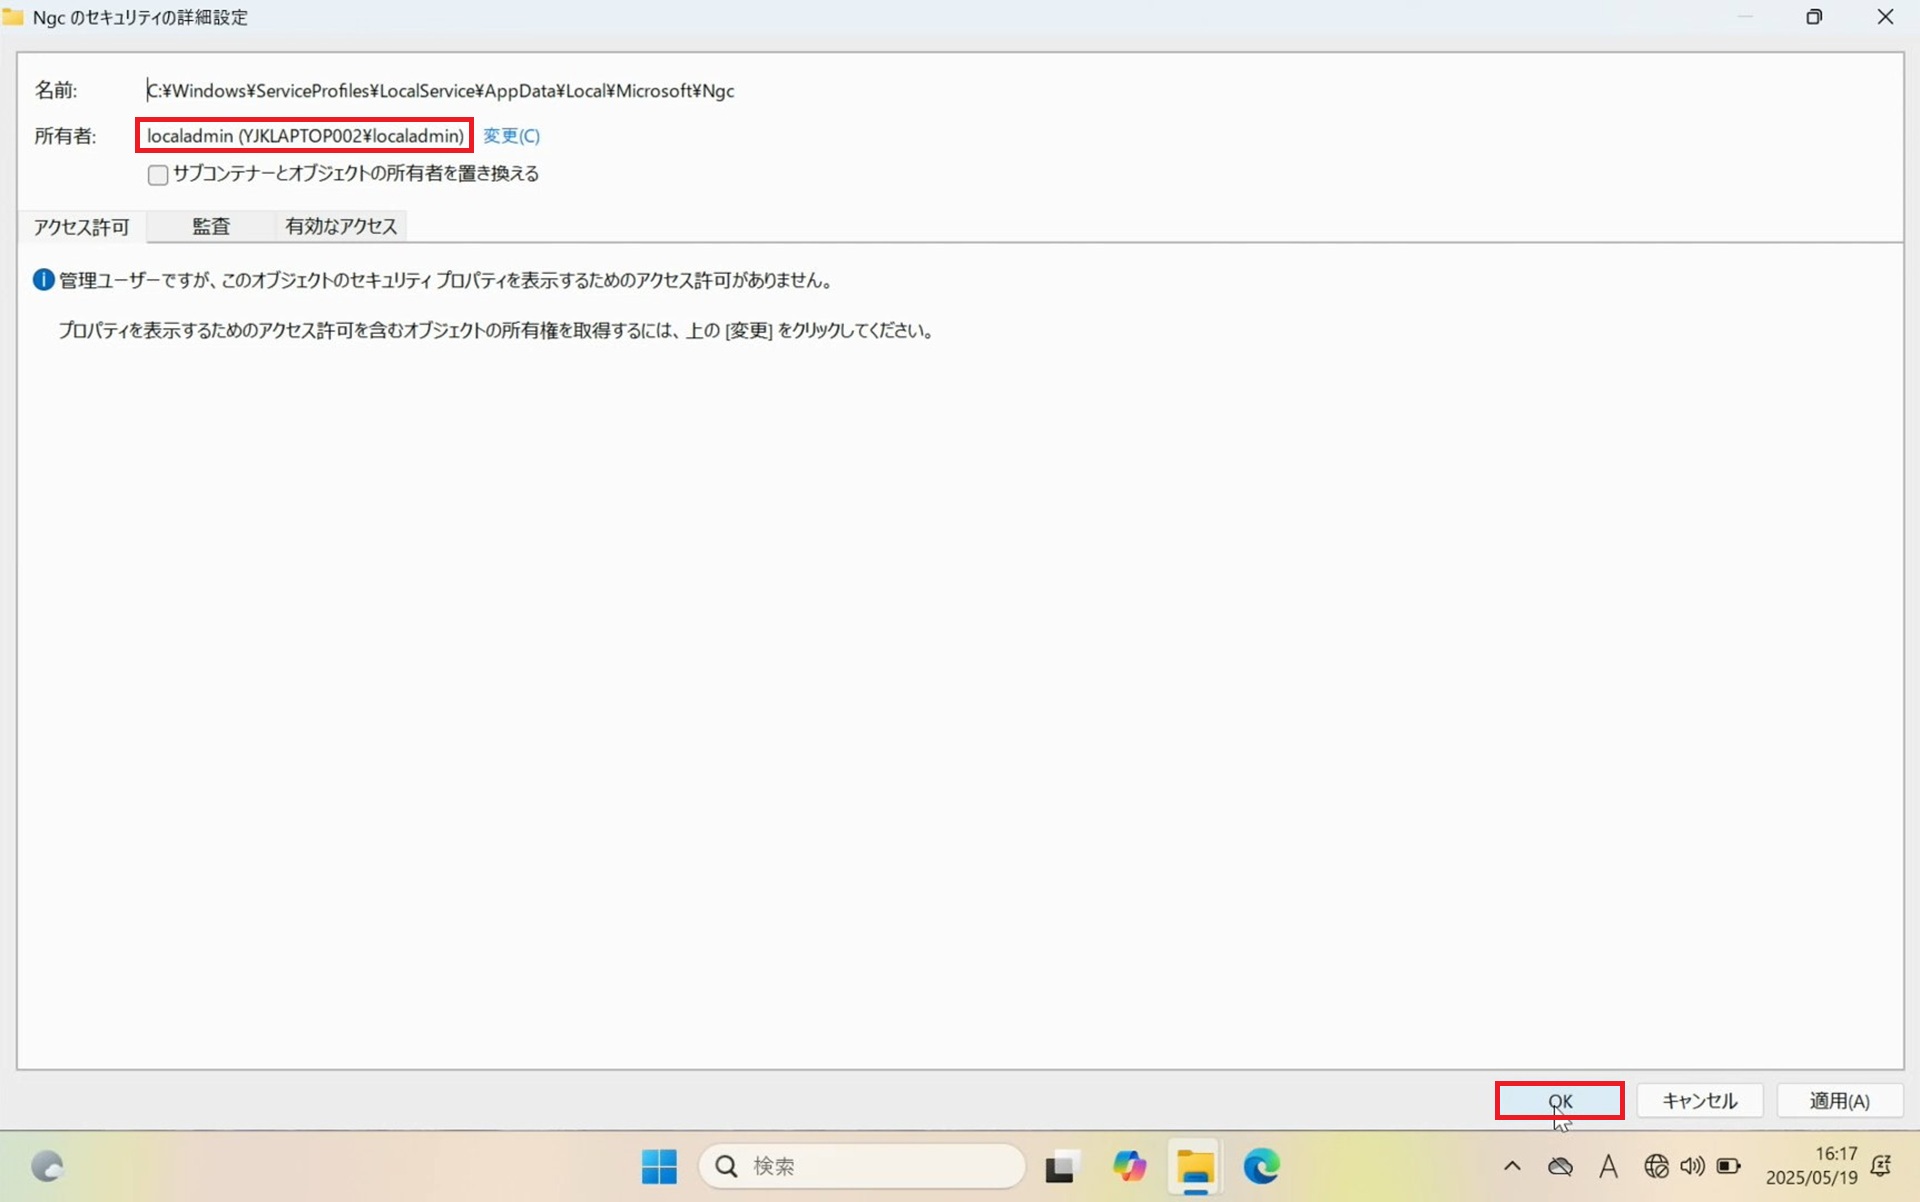
Task: Click the battery status tray icon
Action: (x=1728, y=1166)
